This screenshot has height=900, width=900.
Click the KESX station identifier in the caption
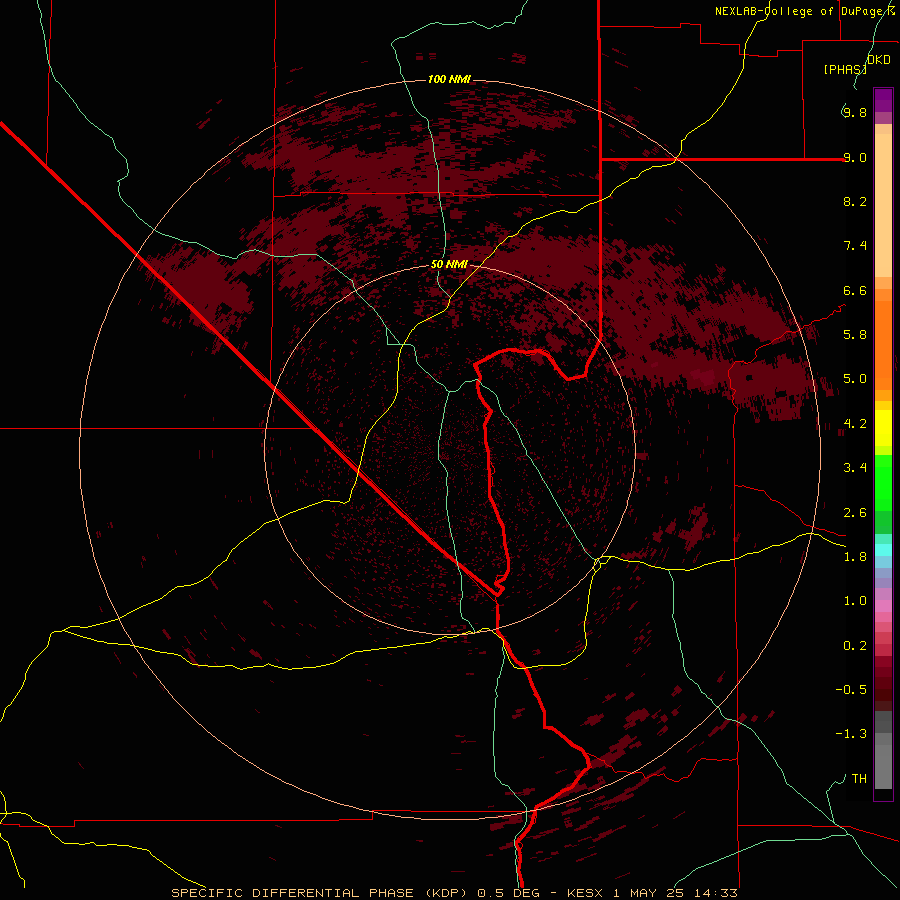[x=584, y=893]
